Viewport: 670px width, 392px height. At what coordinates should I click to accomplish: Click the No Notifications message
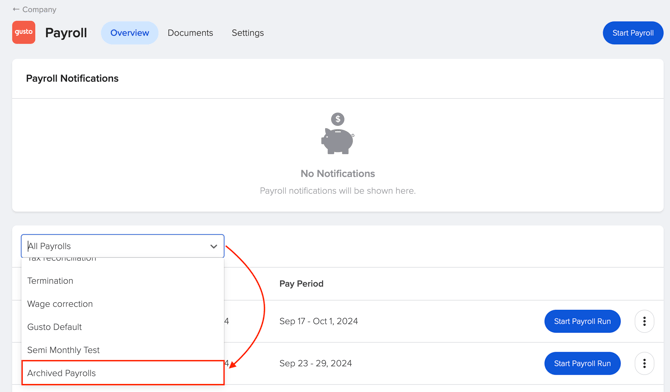click(x=338, y=174)
